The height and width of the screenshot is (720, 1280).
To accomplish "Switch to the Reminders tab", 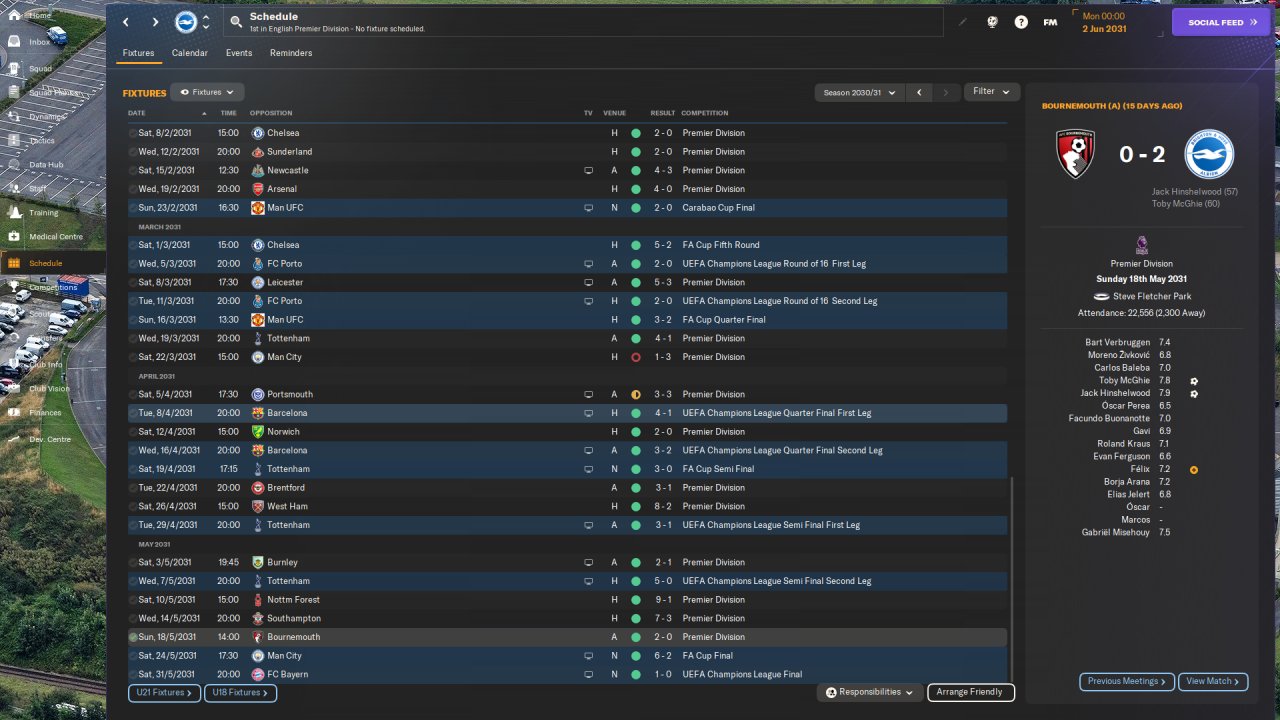I will pyautogui.click(x=291, y=53).
